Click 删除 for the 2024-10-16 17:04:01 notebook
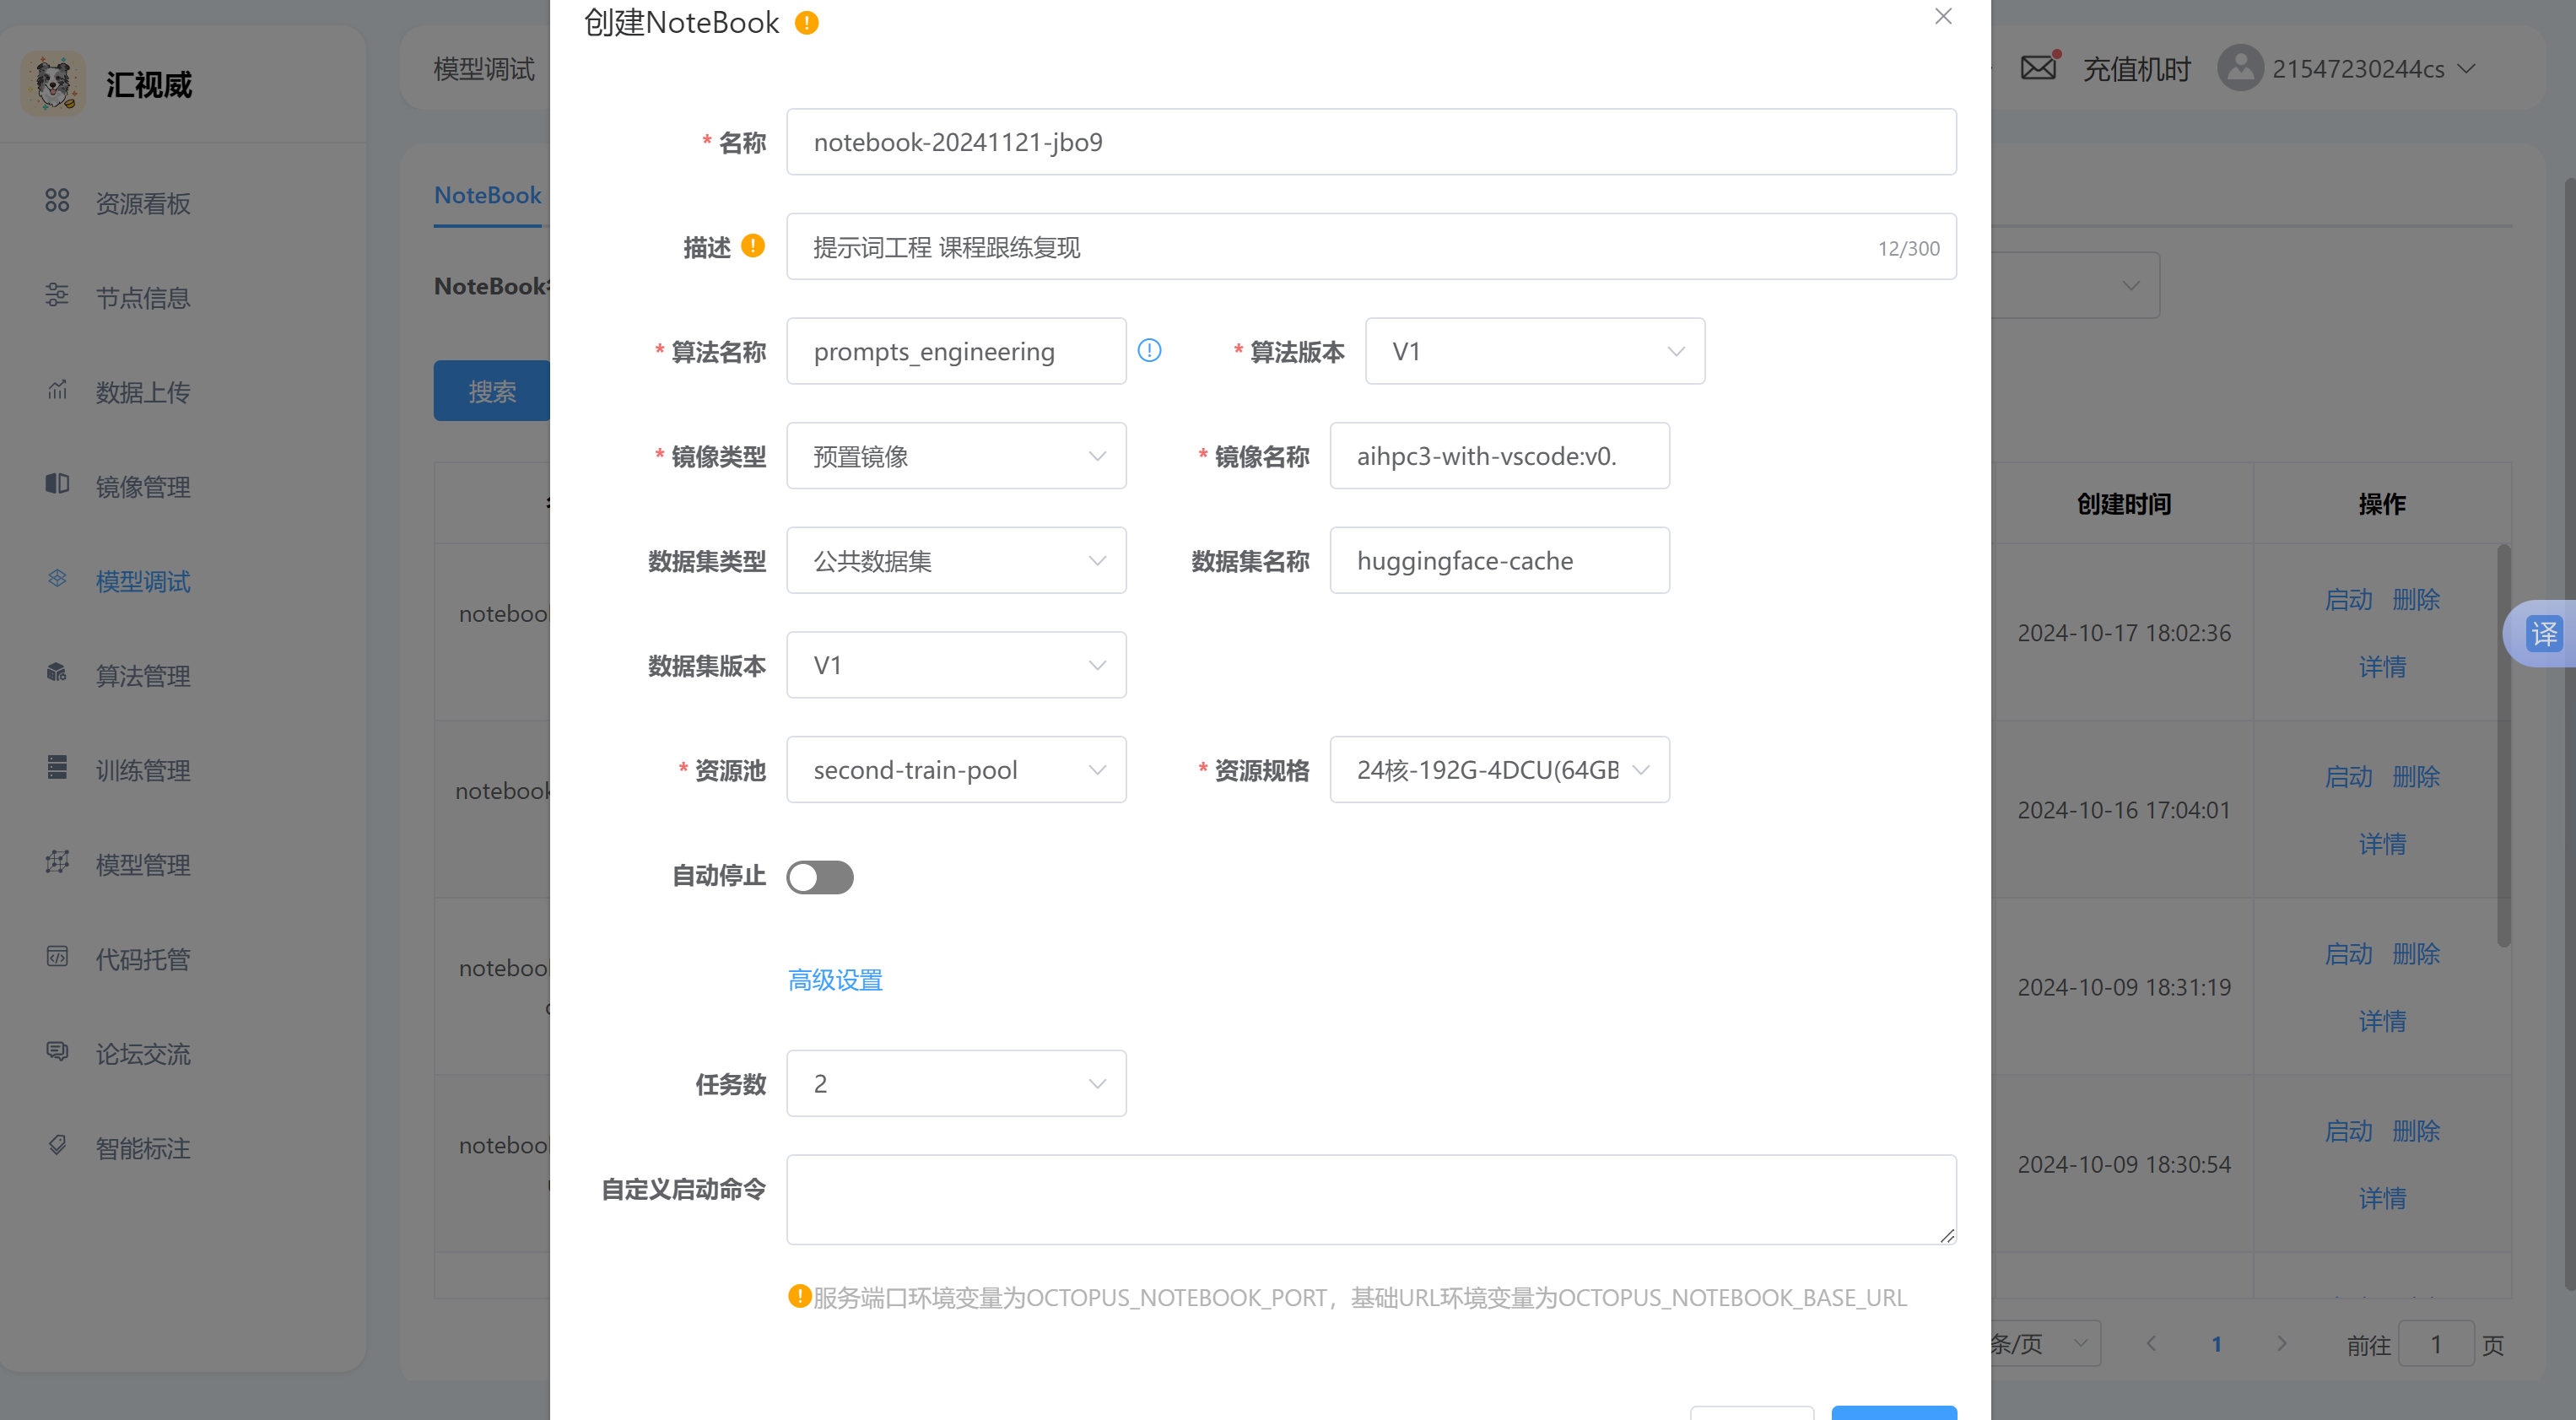Screen dimensions: 2576x1420 2417,776
